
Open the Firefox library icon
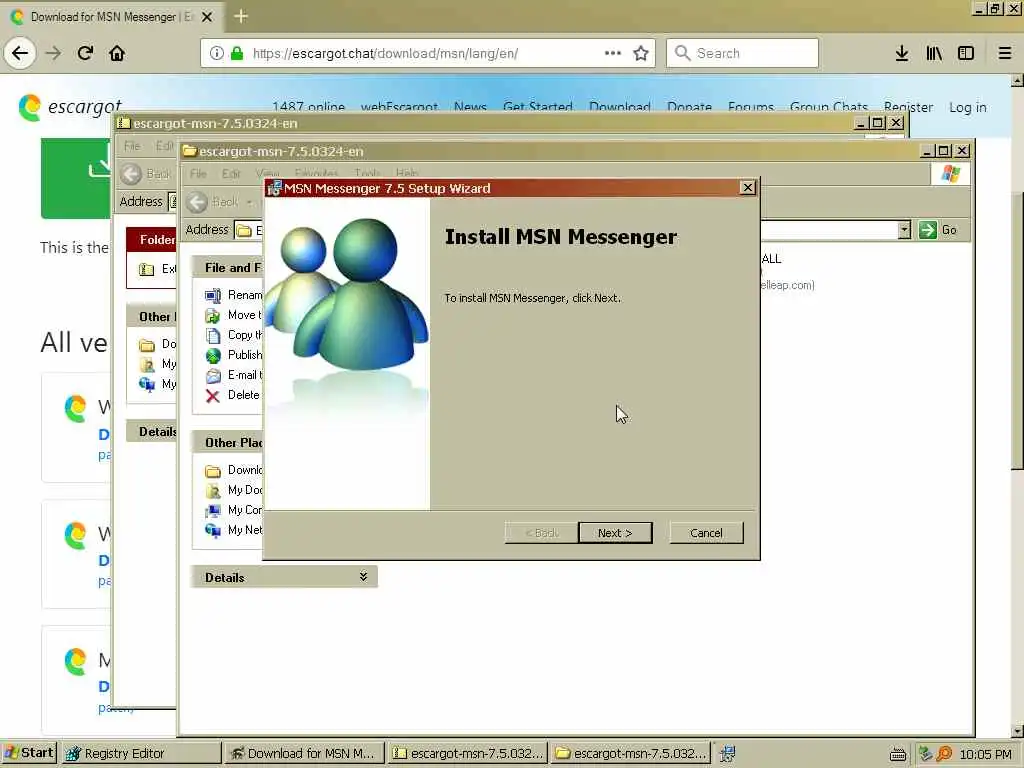pyautogui.click(x=934, y=53)
